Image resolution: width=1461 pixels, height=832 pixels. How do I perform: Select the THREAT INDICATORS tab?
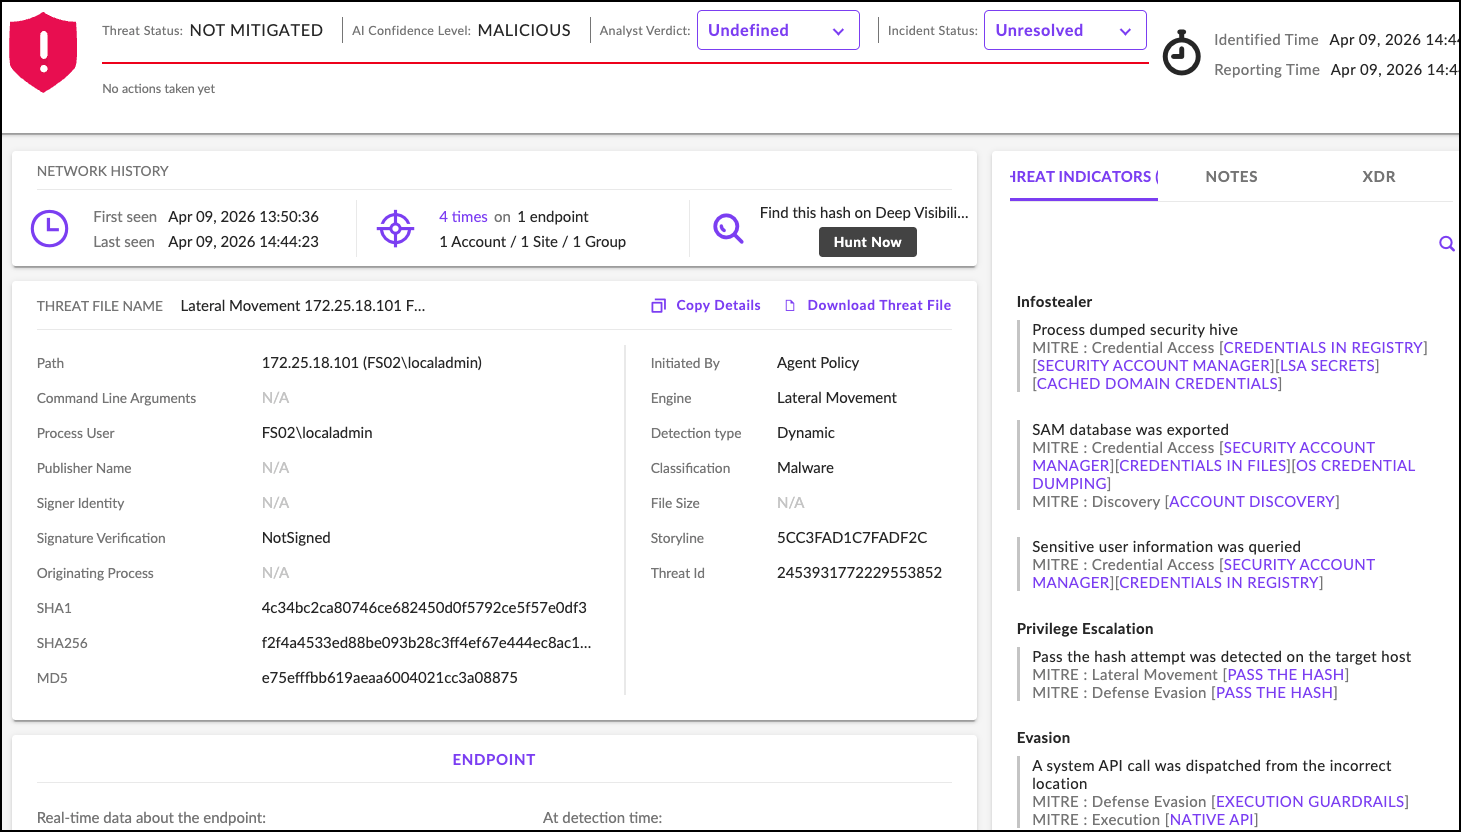point(1083,176)
